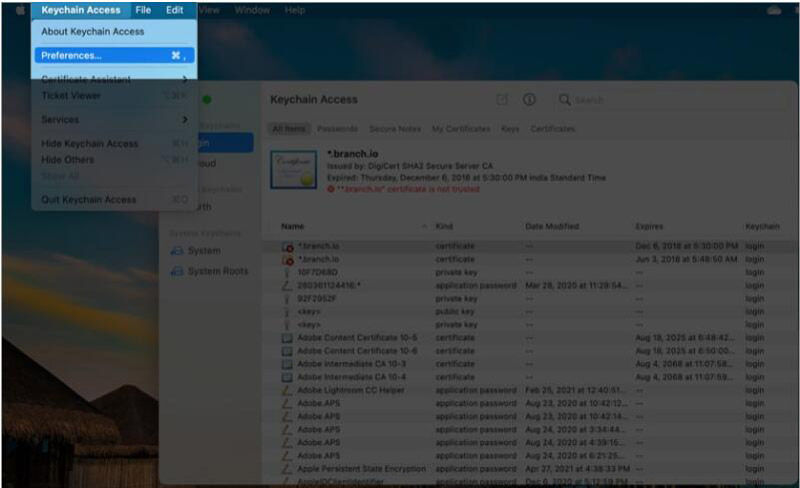800x488 pixels.
Task: Click the key icon of the public key row
Action: [287, 312]
